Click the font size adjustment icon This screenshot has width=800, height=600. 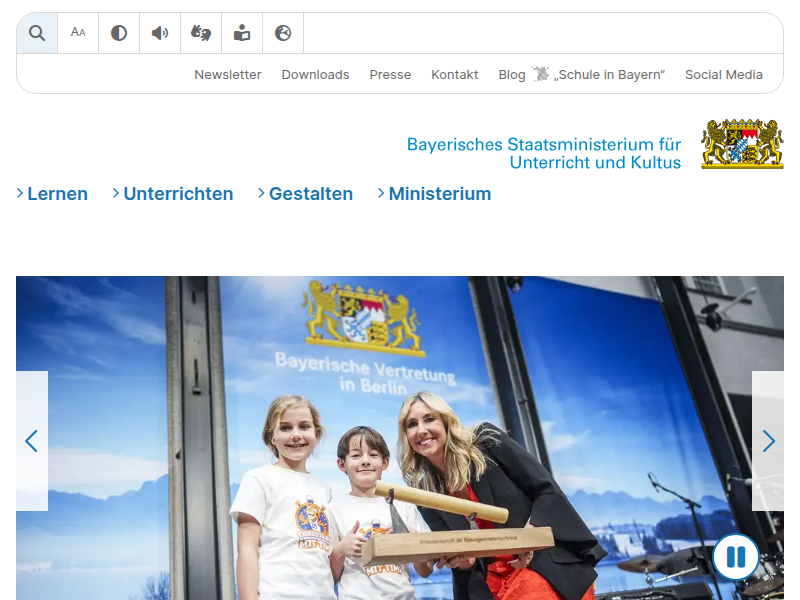(78, 33)
